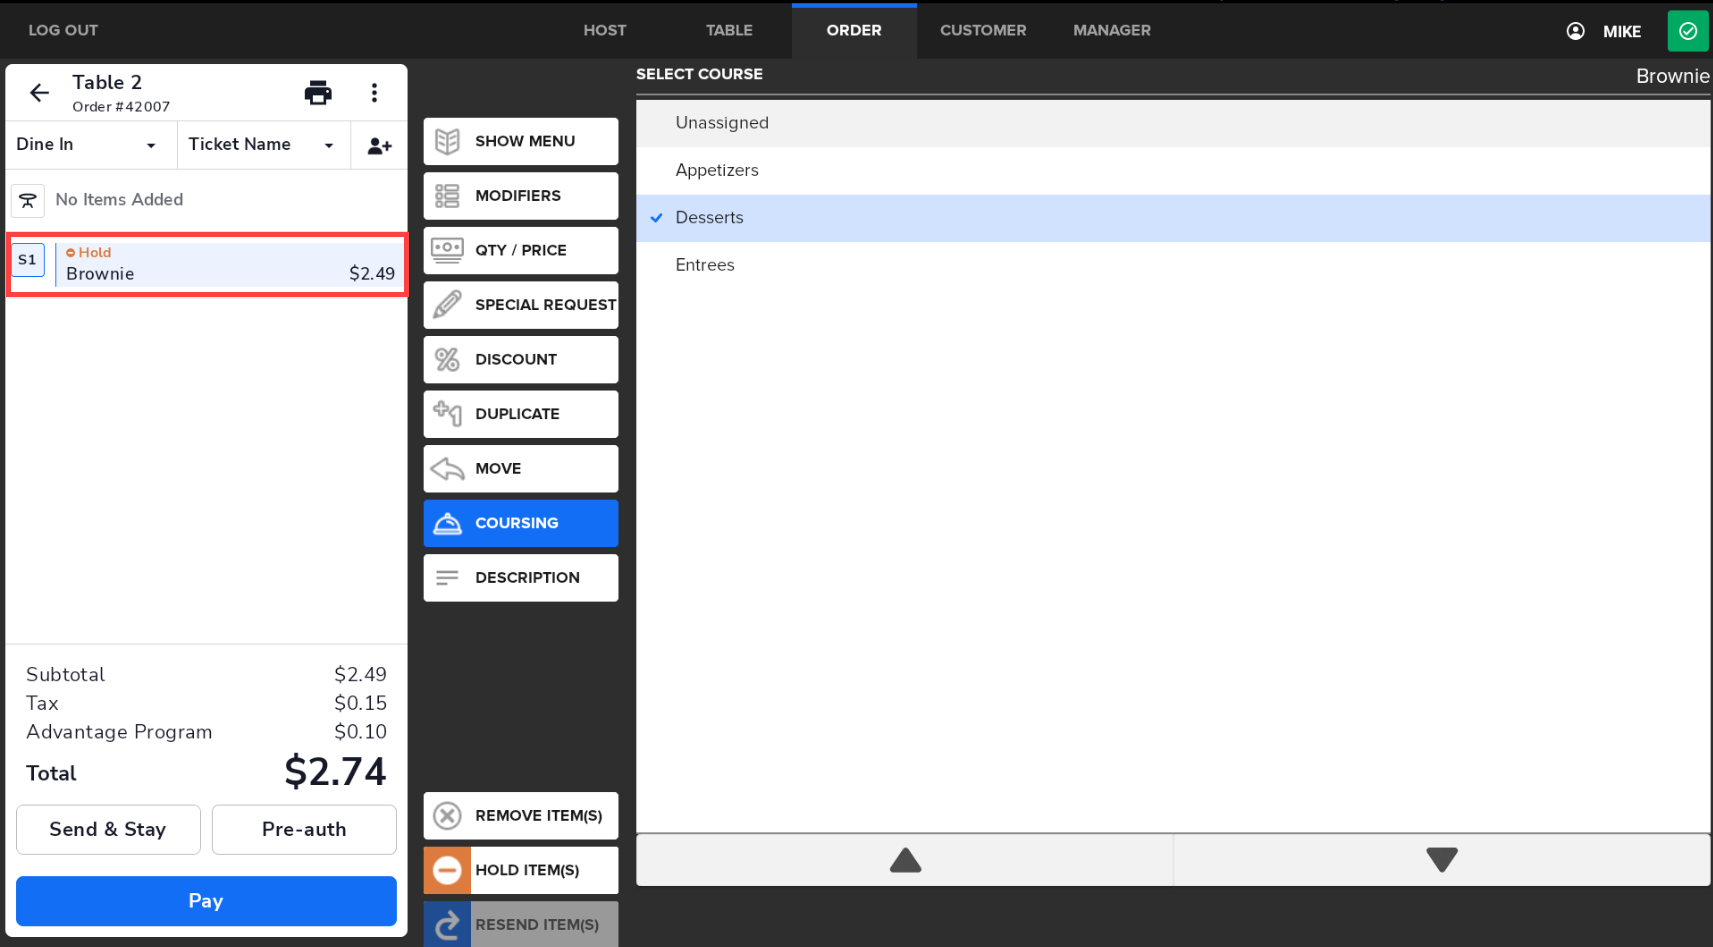Click the Remove Item(s) button

[520, 816]
